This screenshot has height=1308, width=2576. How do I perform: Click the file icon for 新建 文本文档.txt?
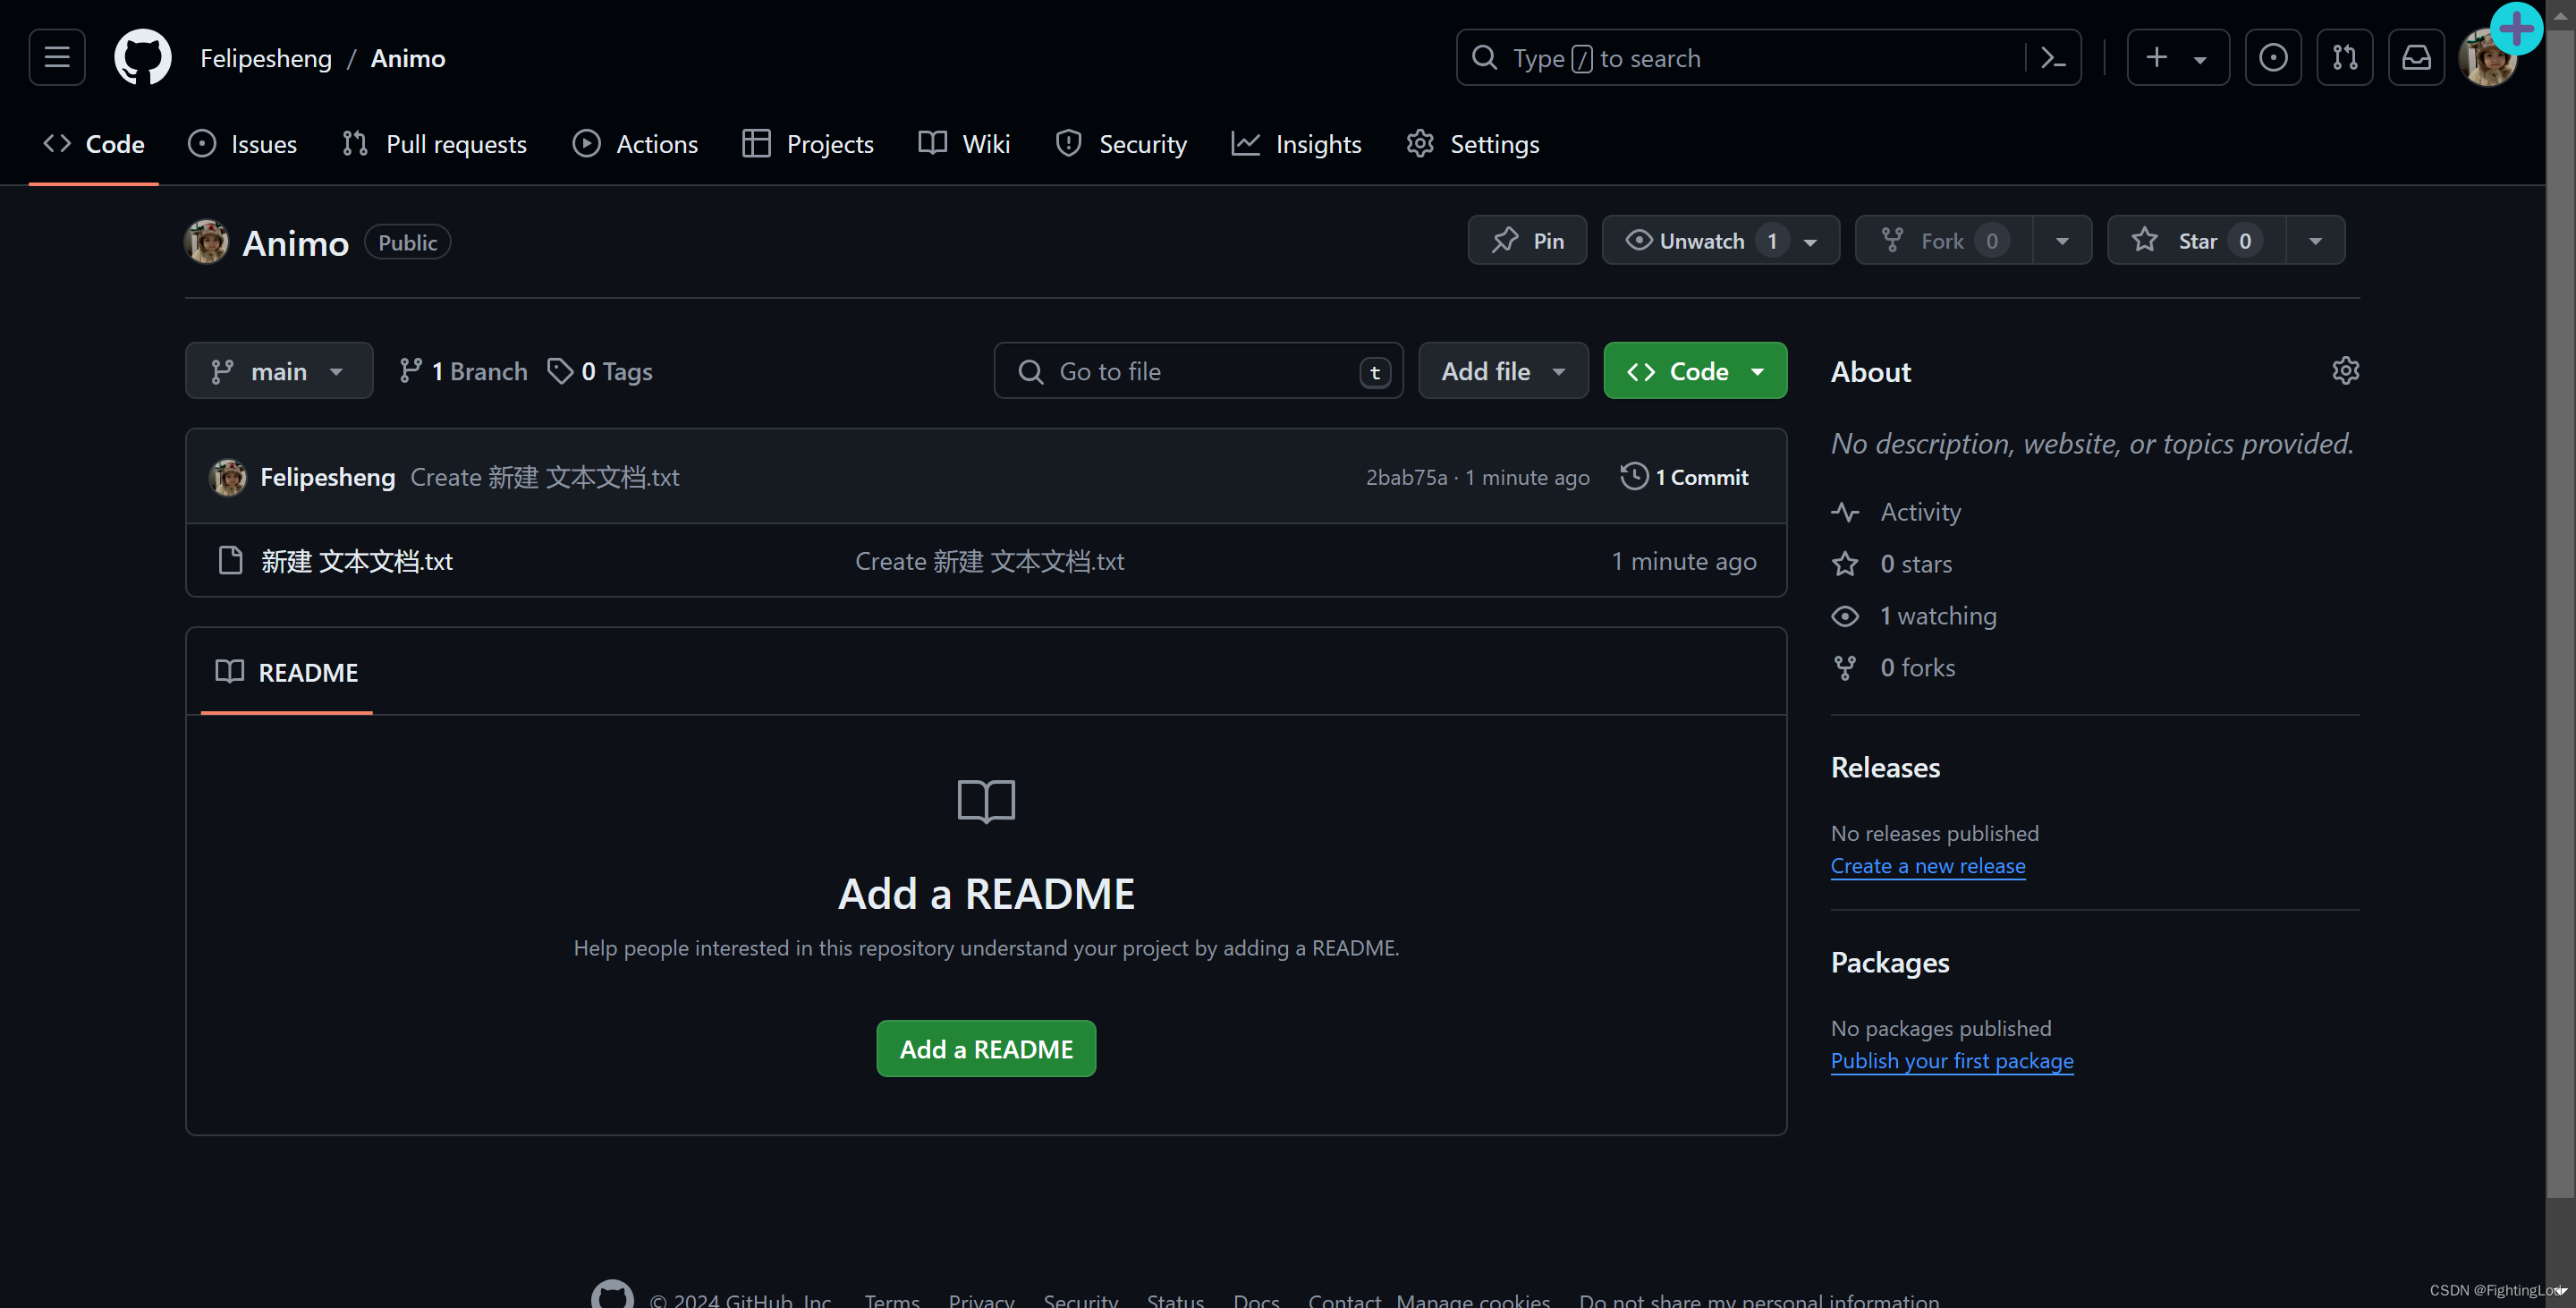[x=230, y=560]
